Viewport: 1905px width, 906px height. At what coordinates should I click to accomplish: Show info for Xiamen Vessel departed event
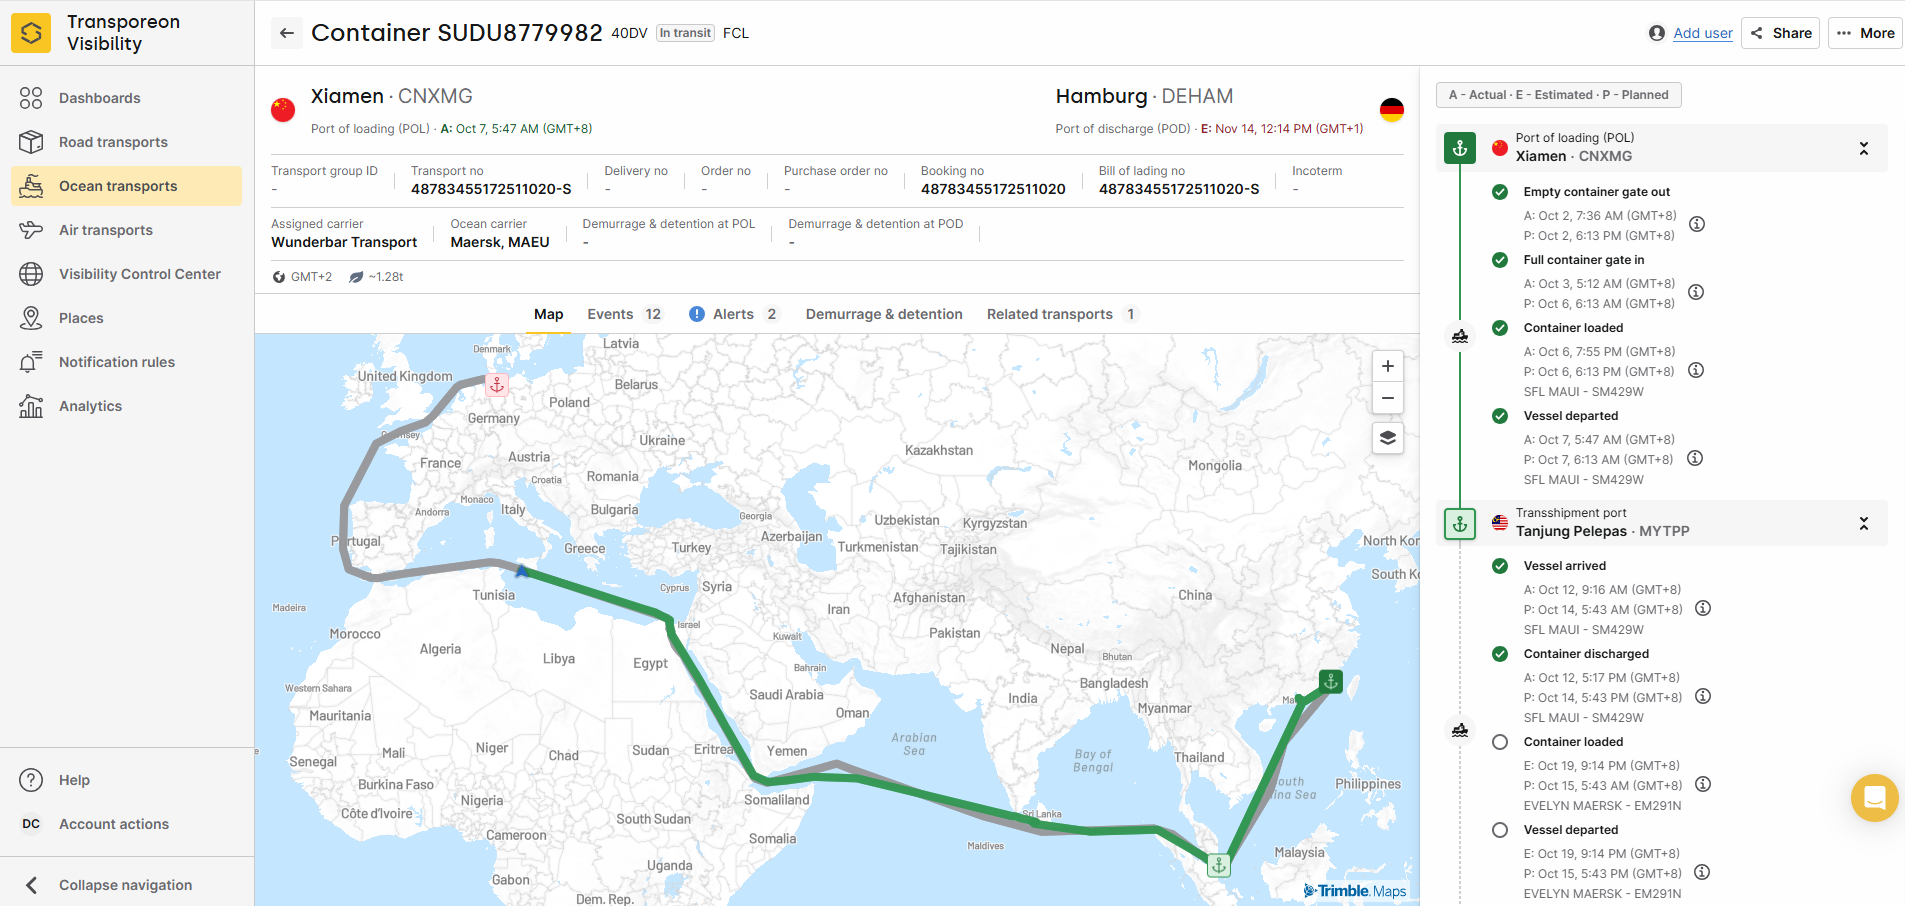pyautogui.click(x=1695, y=458)
